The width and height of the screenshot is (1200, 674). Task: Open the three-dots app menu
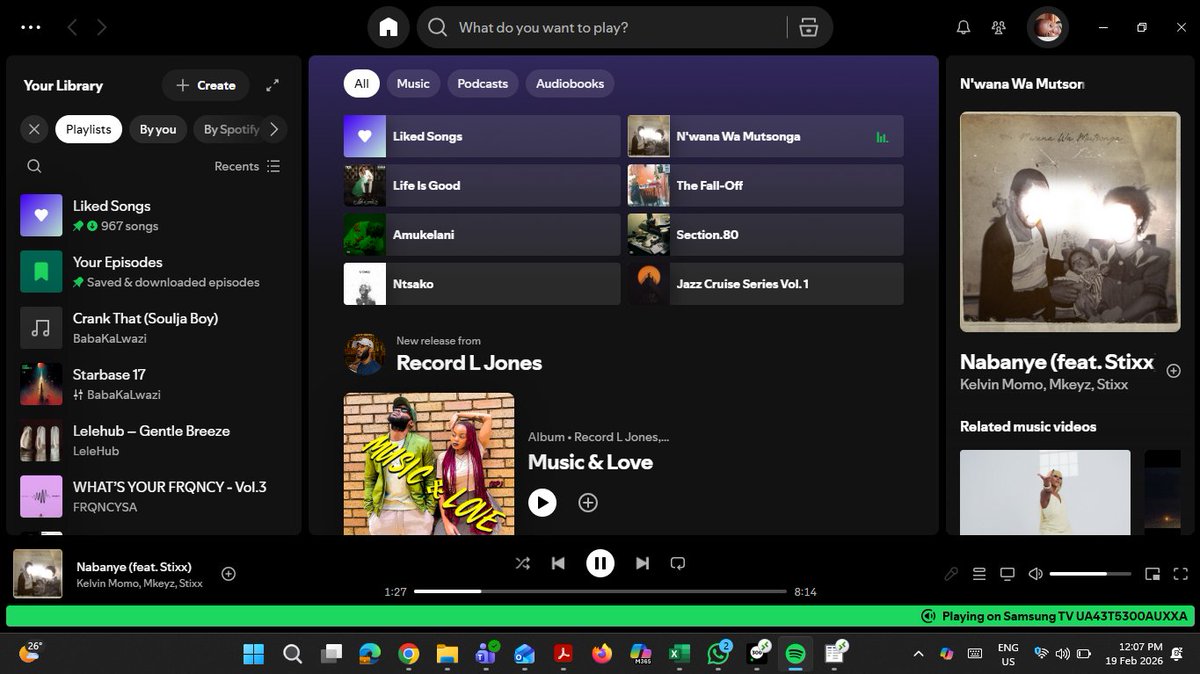(x=31, y=28)
